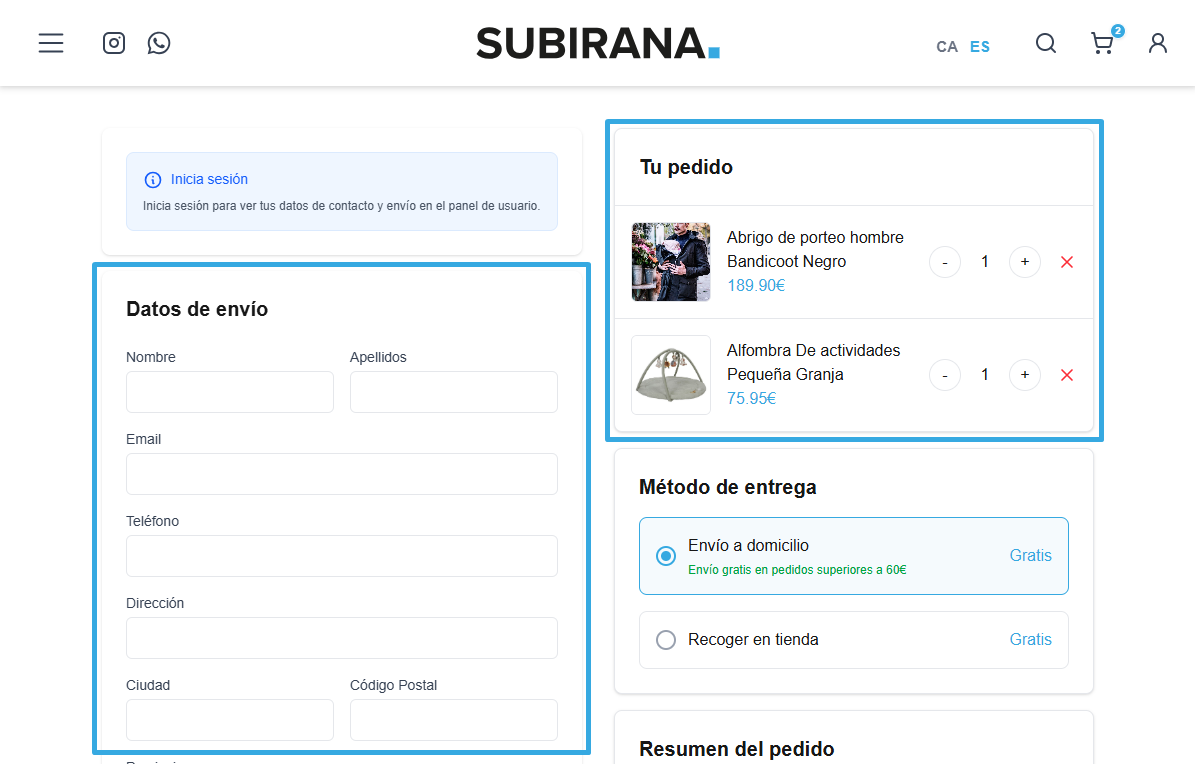Screen dimensions: 1195x764
Task: Increase quantity of Alfombra De actividades
Action: point(1024,375)
